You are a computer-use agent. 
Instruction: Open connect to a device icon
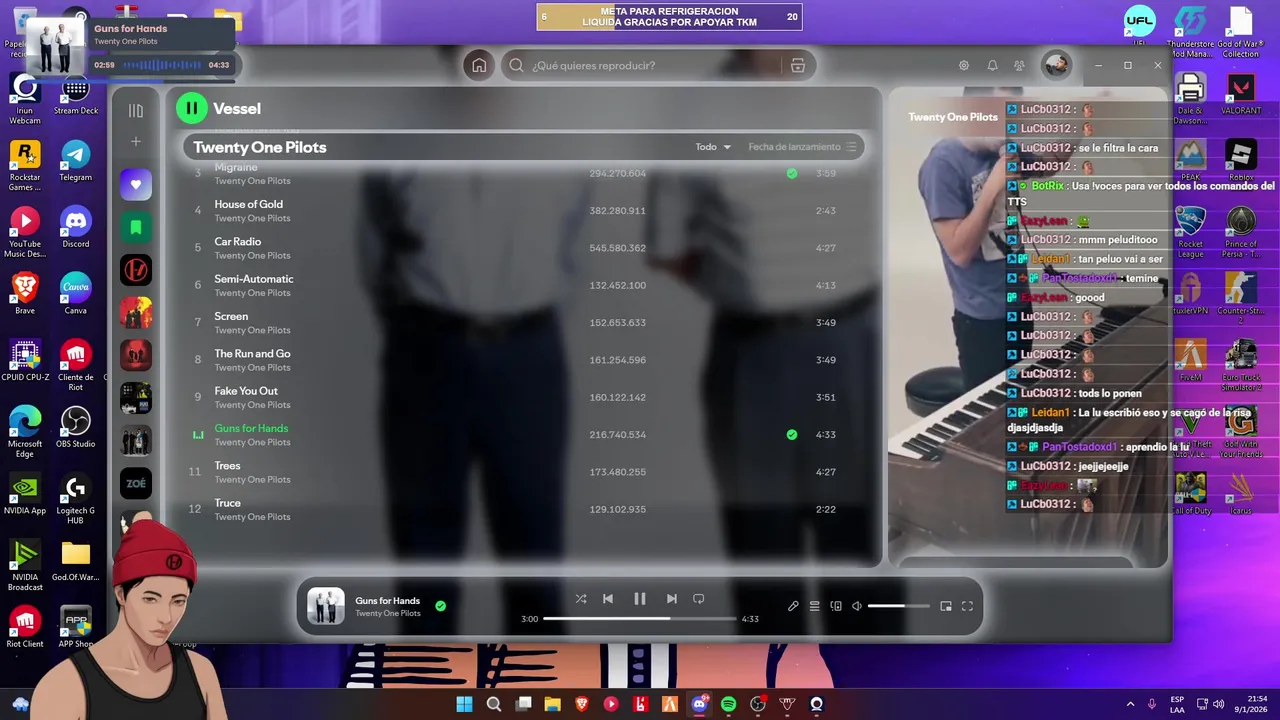tap(836, 606)
